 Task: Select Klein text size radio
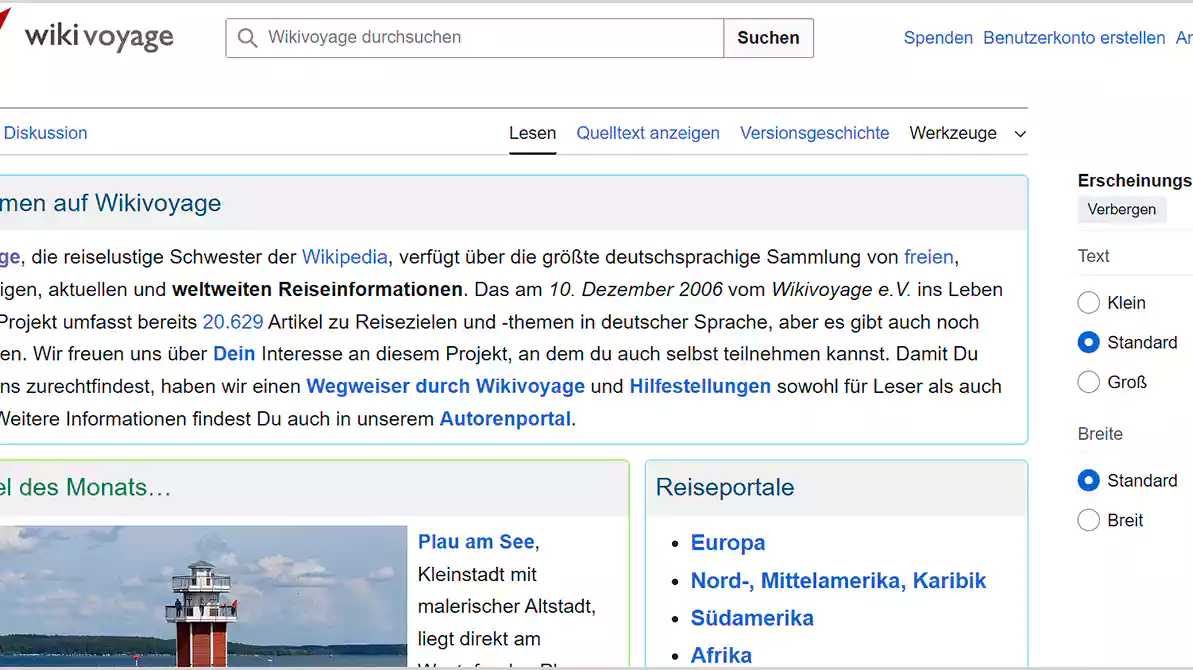click(x=1089, y=303)
